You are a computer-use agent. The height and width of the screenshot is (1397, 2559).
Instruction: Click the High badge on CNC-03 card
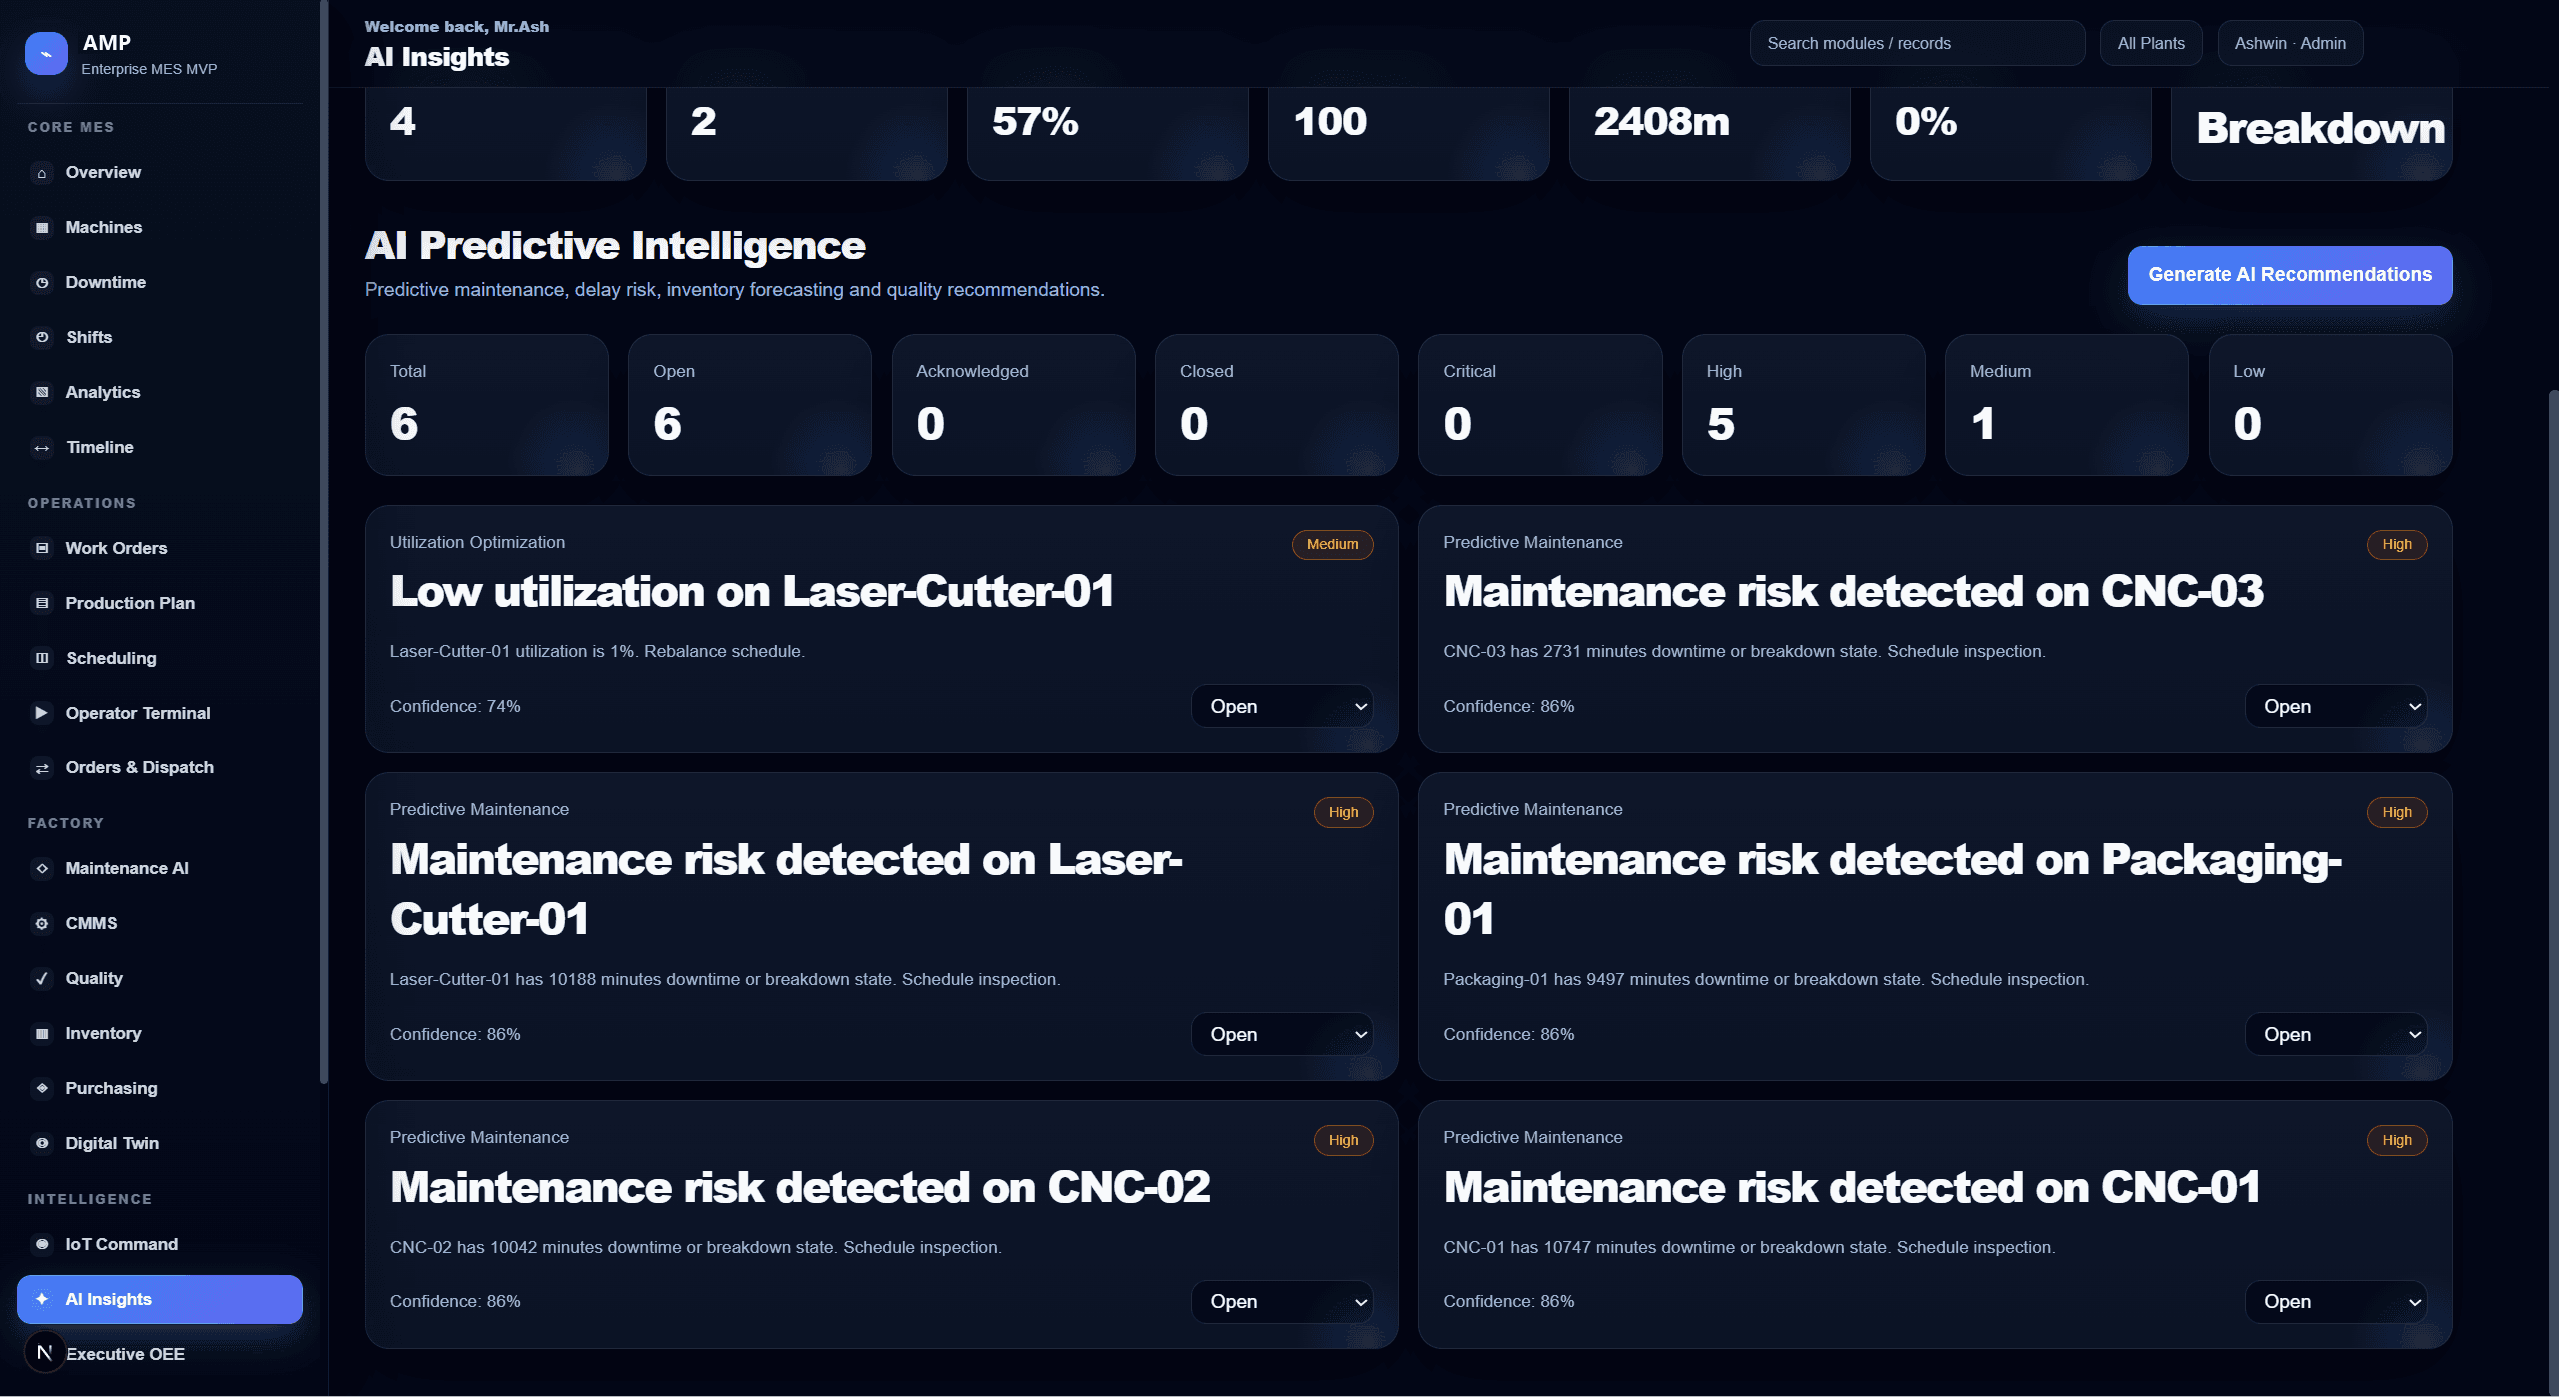[x=2397, y=545]
